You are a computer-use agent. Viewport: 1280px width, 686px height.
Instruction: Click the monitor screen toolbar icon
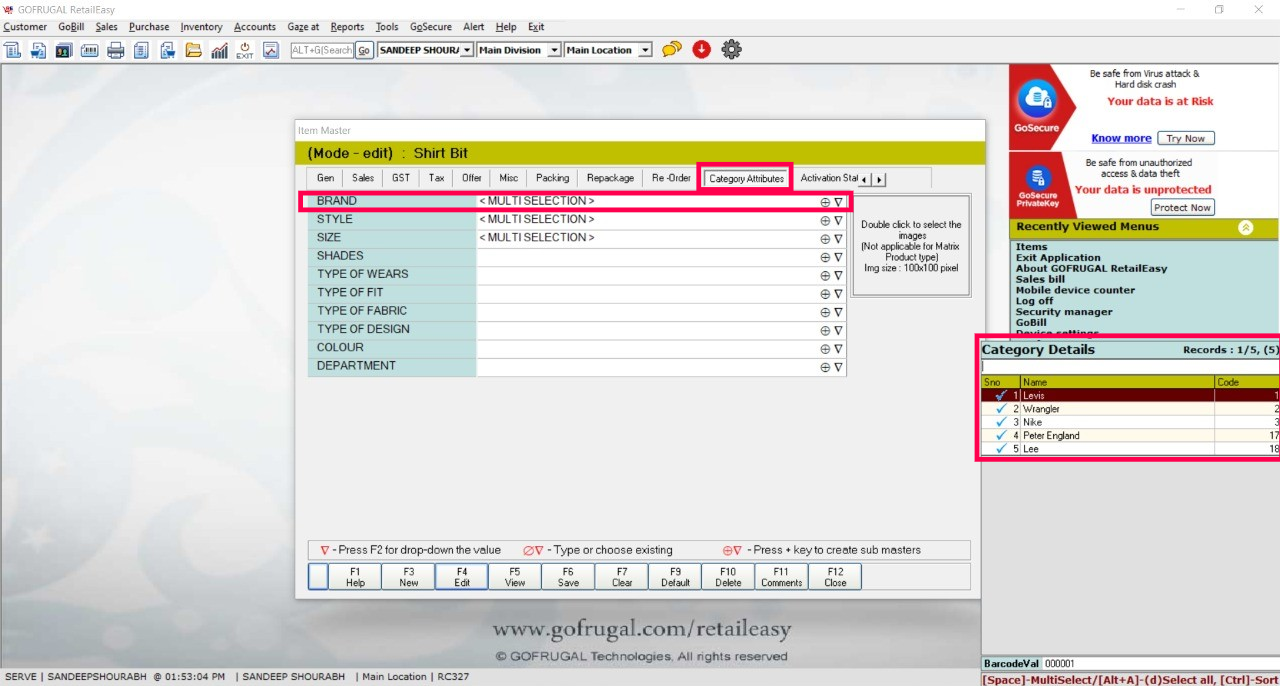click(x=63, y=50)
